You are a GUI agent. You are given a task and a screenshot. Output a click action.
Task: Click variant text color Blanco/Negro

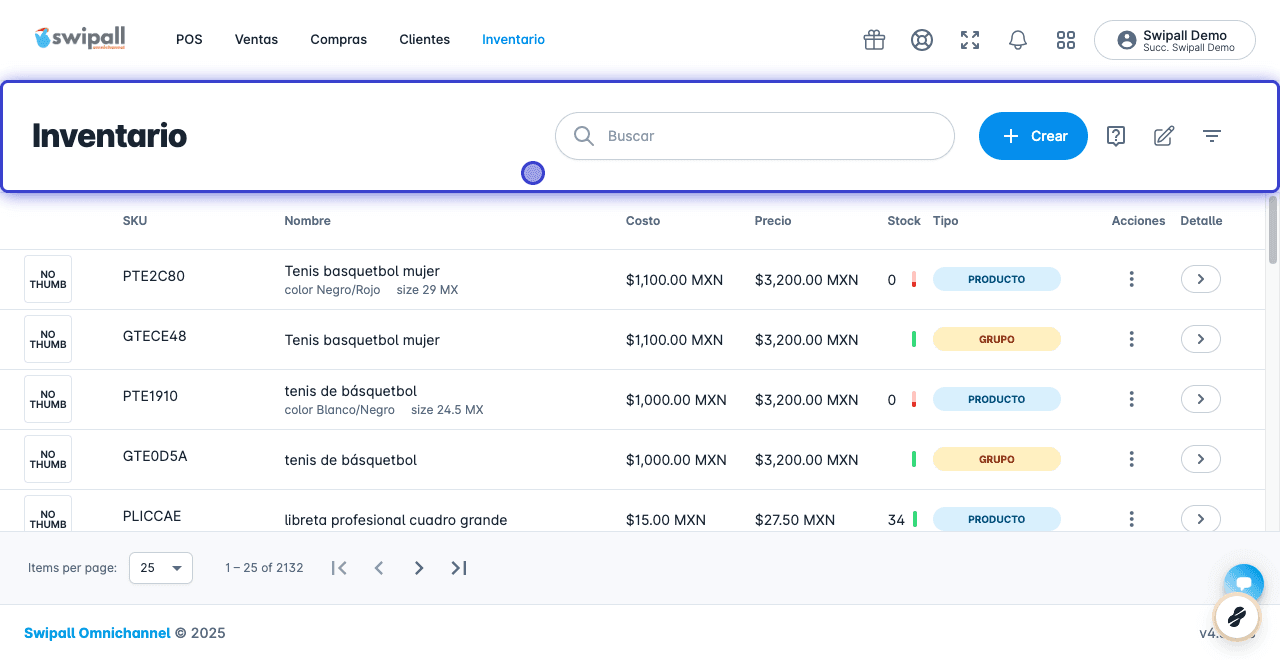pyautogui.click(x=340, y=410)
